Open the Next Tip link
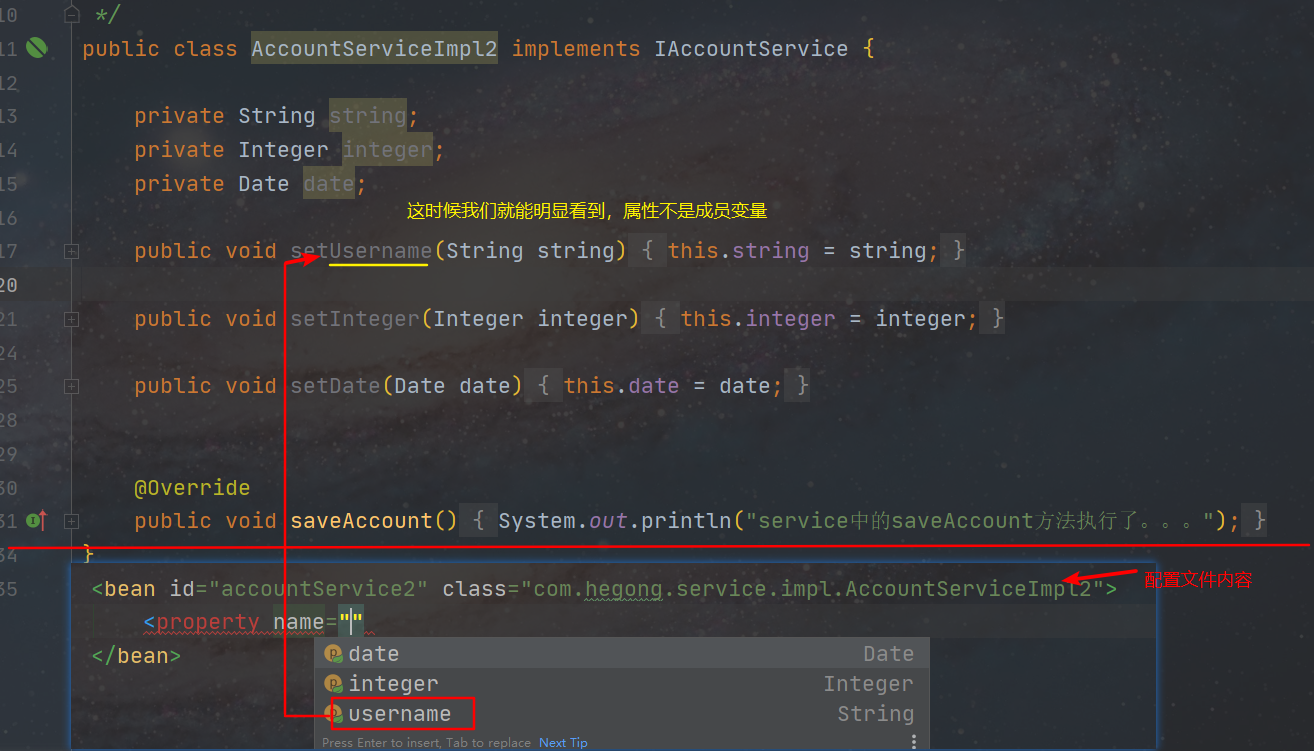This screenshot has width=1314, height=751. 563,743
